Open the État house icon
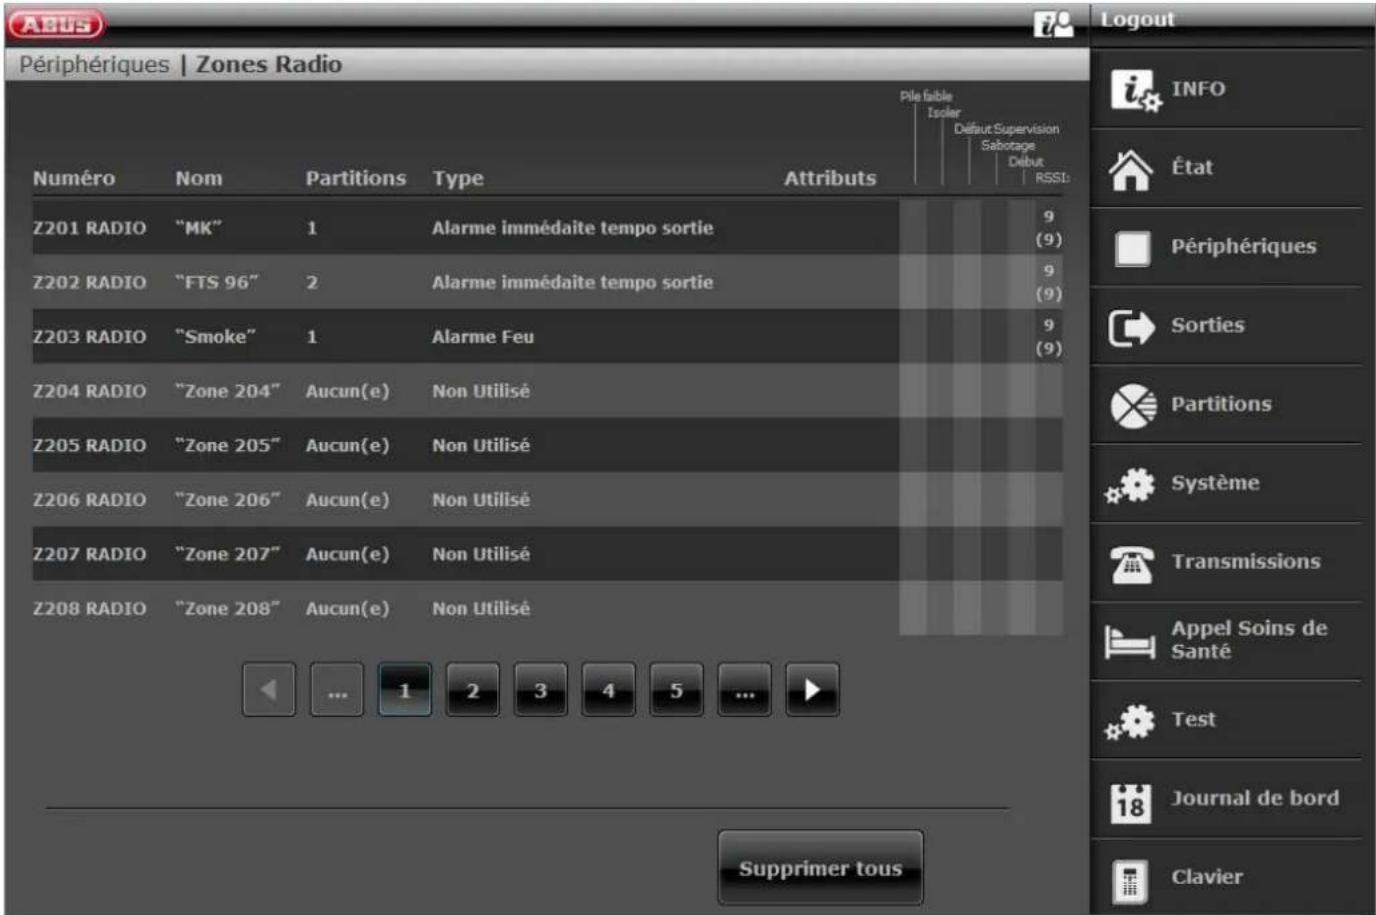 click(x=1131, y=169)
